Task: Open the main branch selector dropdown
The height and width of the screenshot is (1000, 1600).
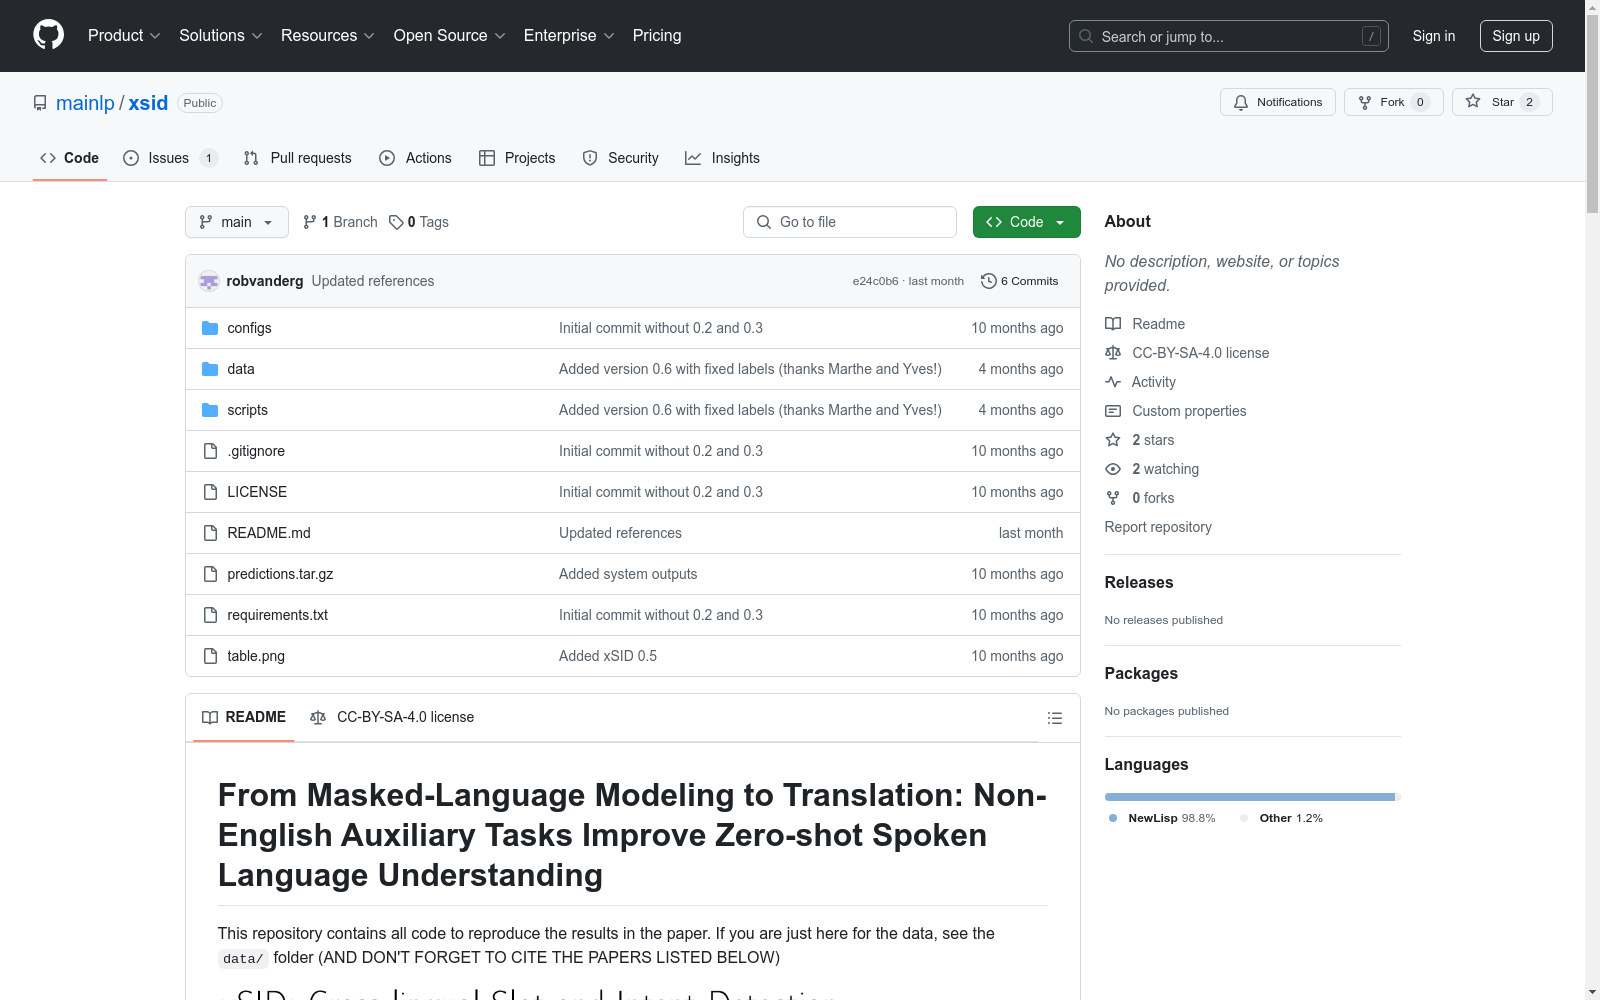Action: (x=237, y=222)
